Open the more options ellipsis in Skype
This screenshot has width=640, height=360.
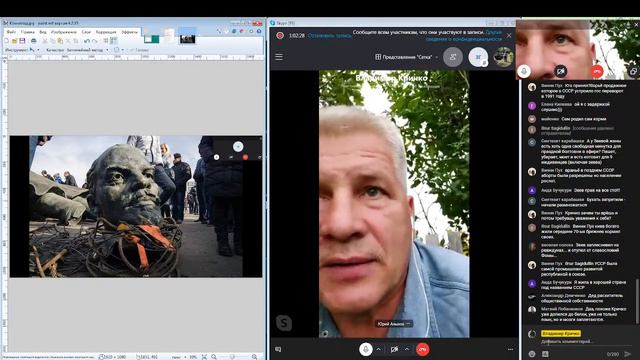tap(510, 349)
